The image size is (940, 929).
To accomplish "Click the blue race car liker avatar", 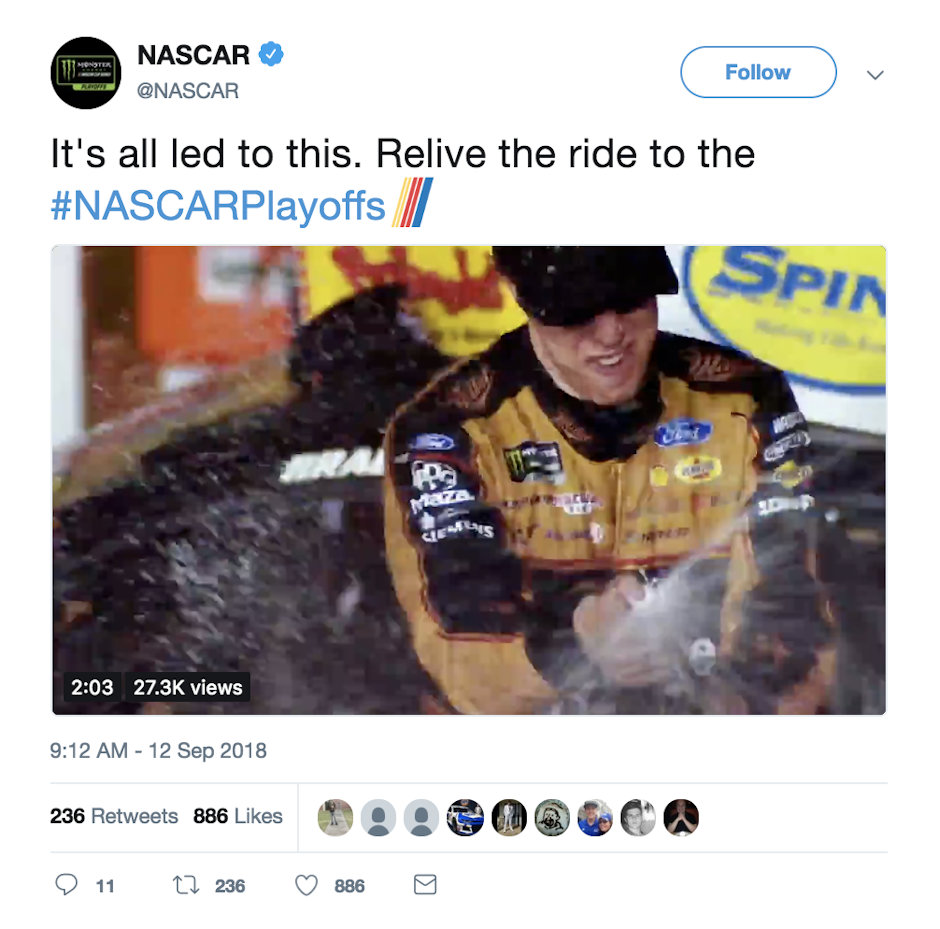I will point(465,817).
